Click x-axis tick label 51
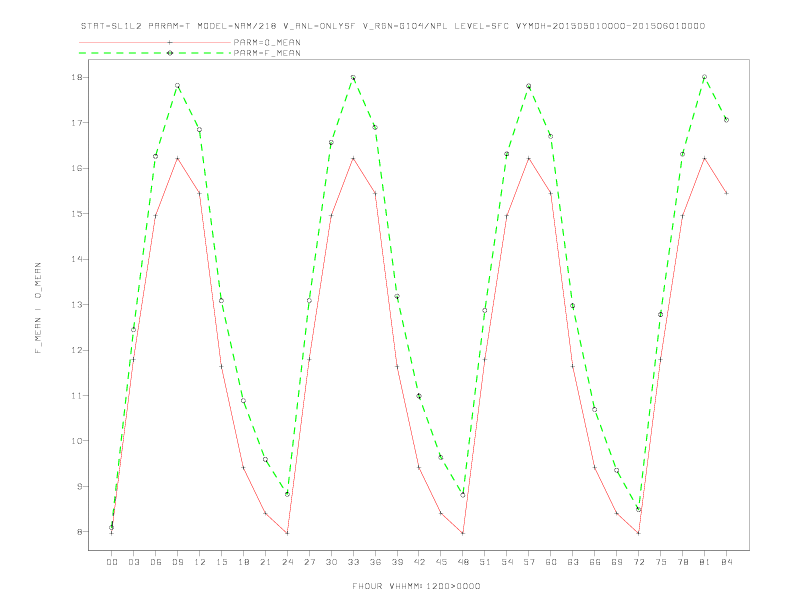This screenshot has height=612, width=792. [x=485, y=562]
